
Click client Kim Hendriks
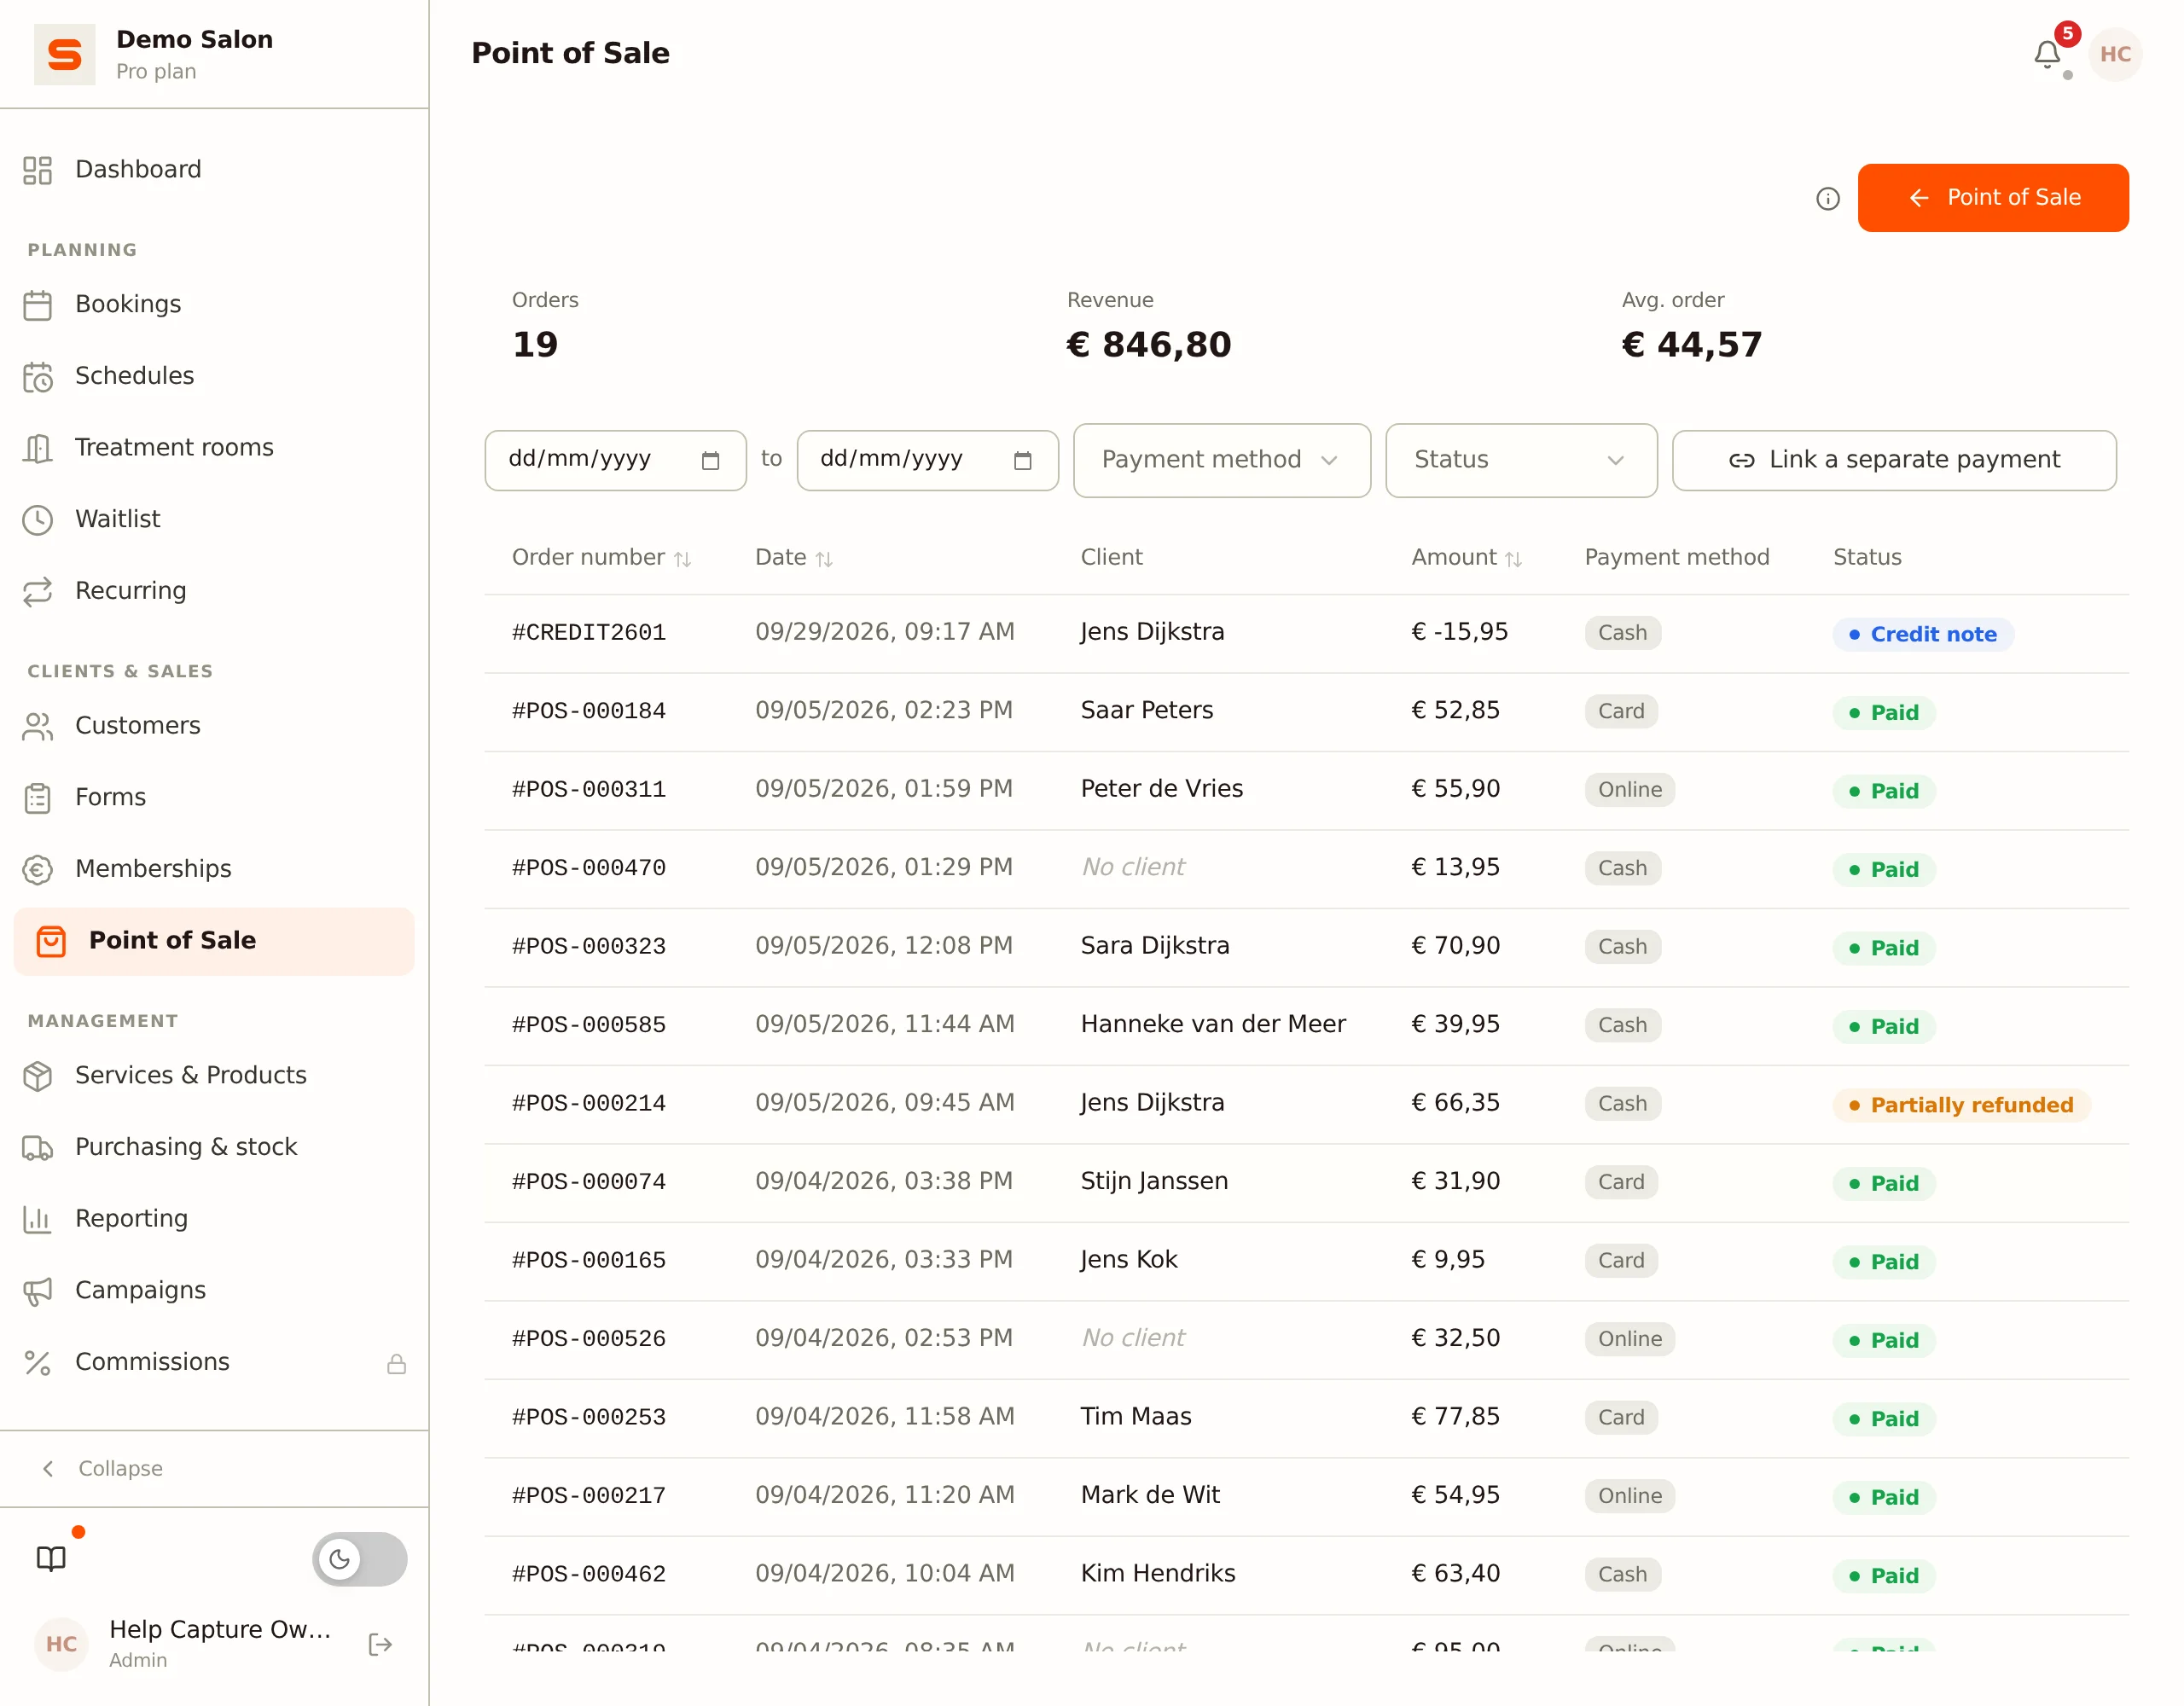pos(1157,1573)
